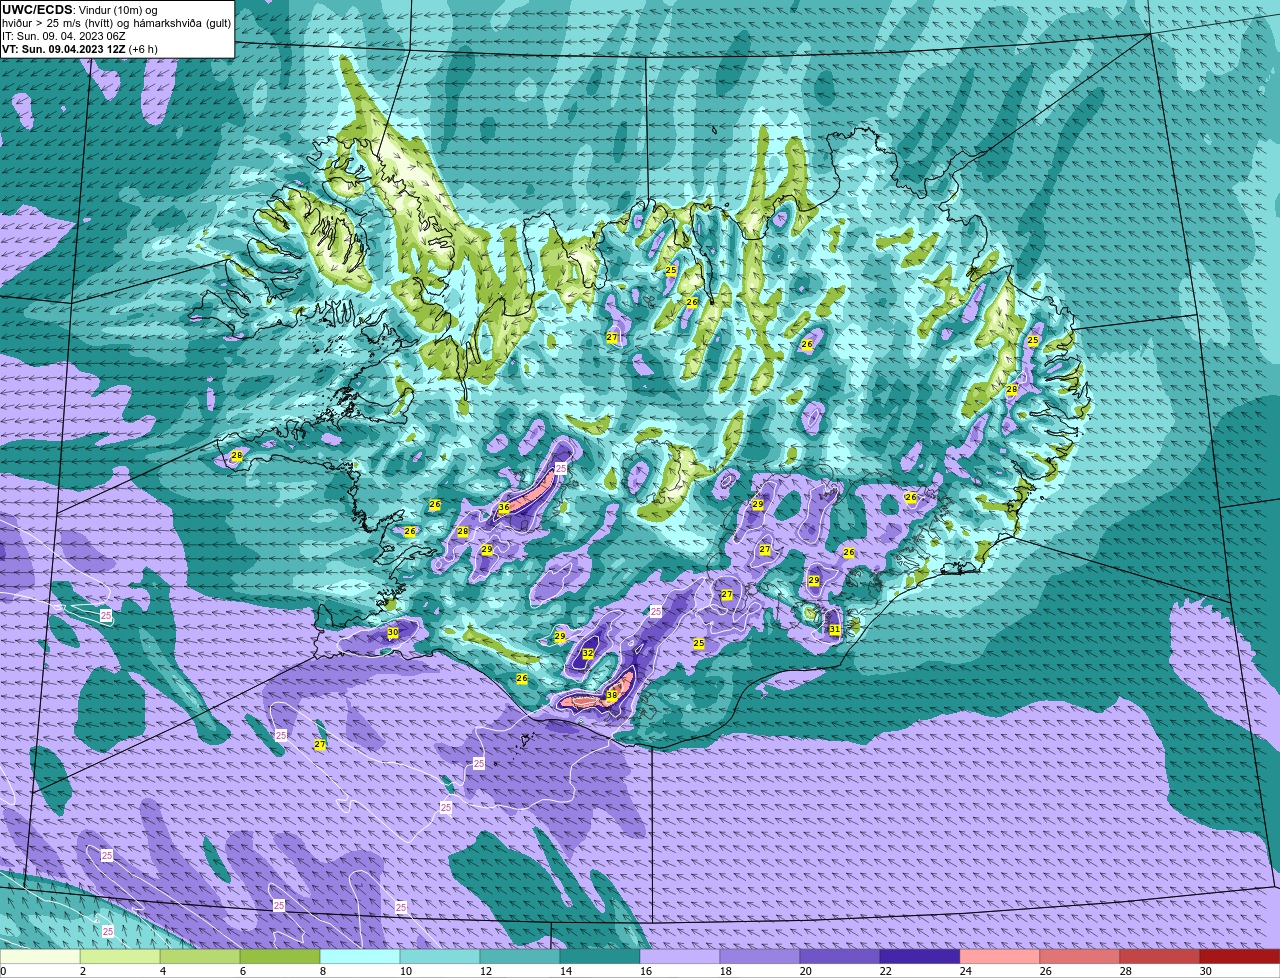Pick the 4–6 m/s yellow-green legend swatch
This screenshot has height=978, width=1280.
coord(200,957)
